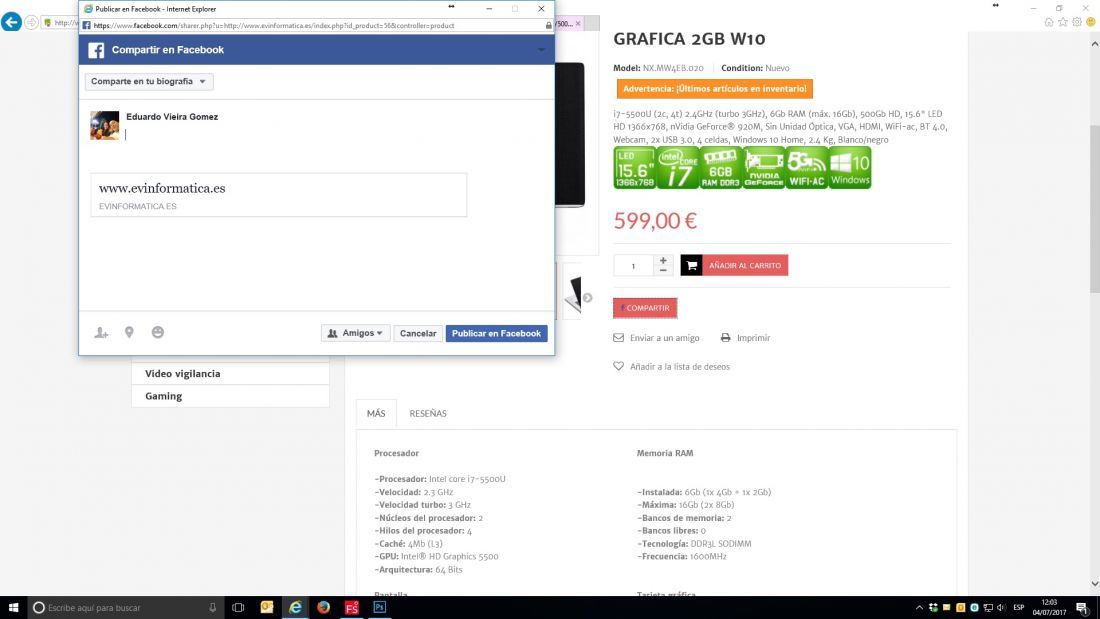Click the envelope icon next to Enviar a un amigo

[618, 338]
